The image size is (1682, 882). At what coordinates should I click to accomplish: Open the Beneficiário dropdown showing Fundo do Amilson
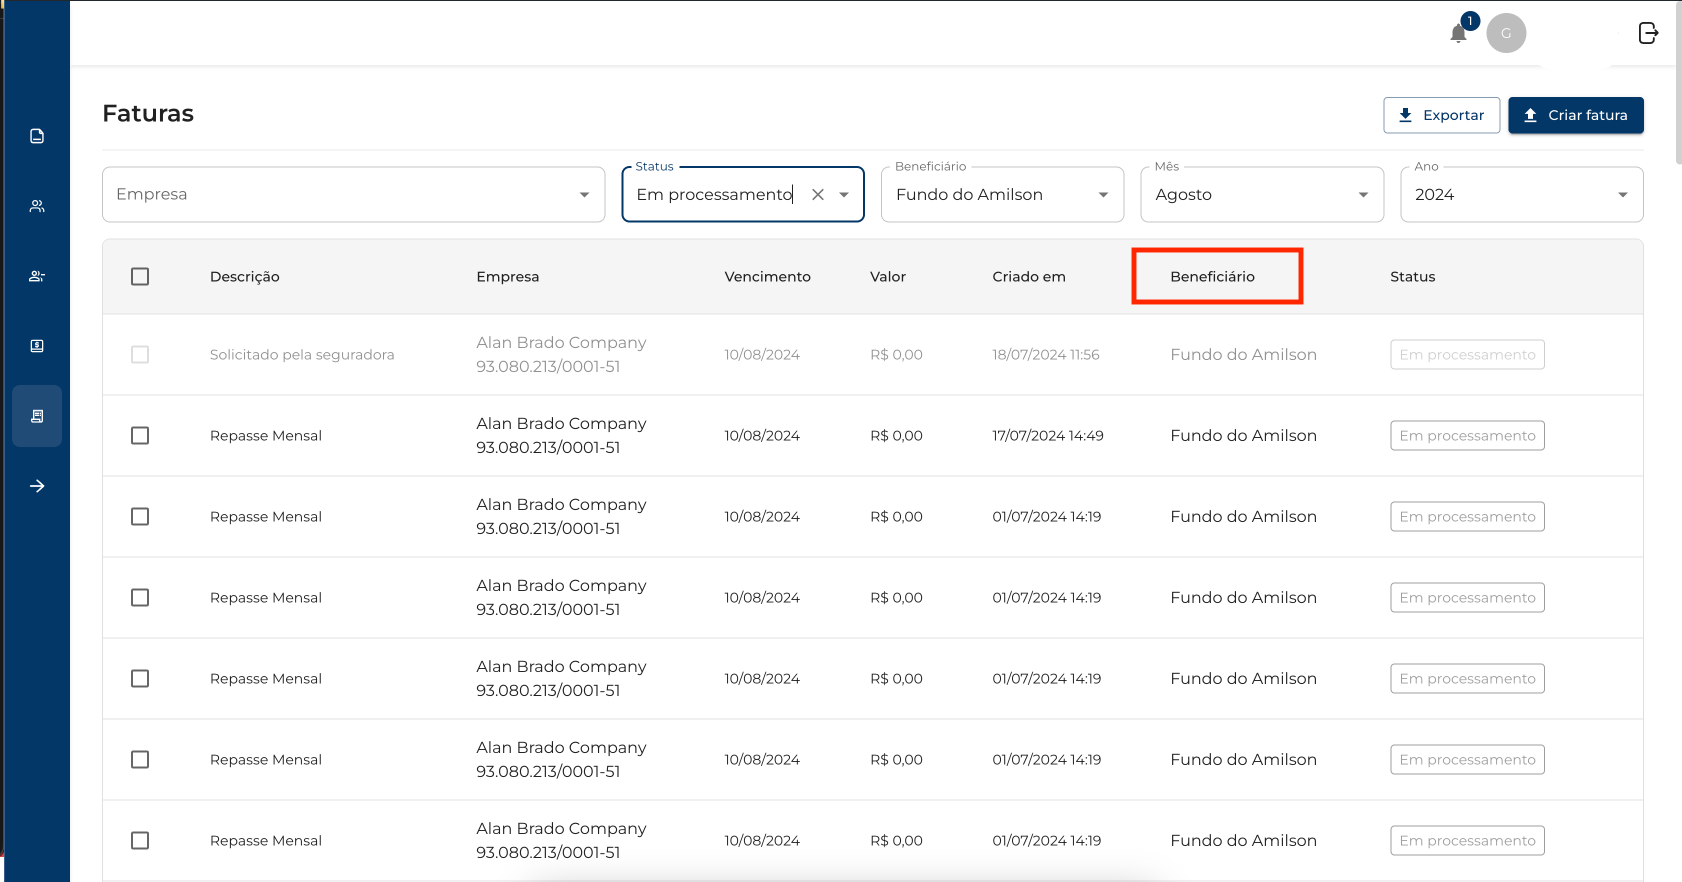[1001, 195]
